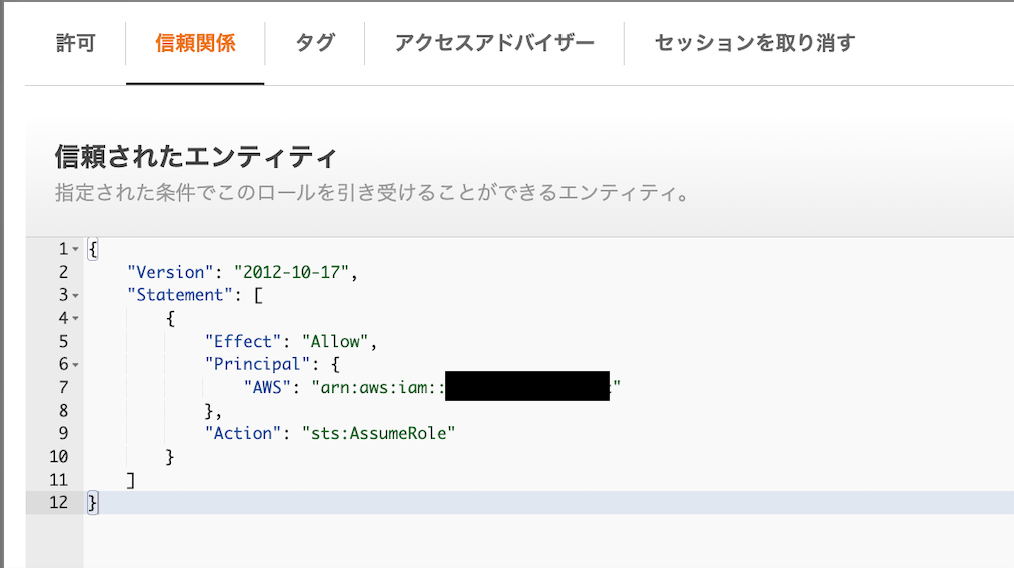
Task: Click the "2012-10-17" value
Action: (292, 272)
